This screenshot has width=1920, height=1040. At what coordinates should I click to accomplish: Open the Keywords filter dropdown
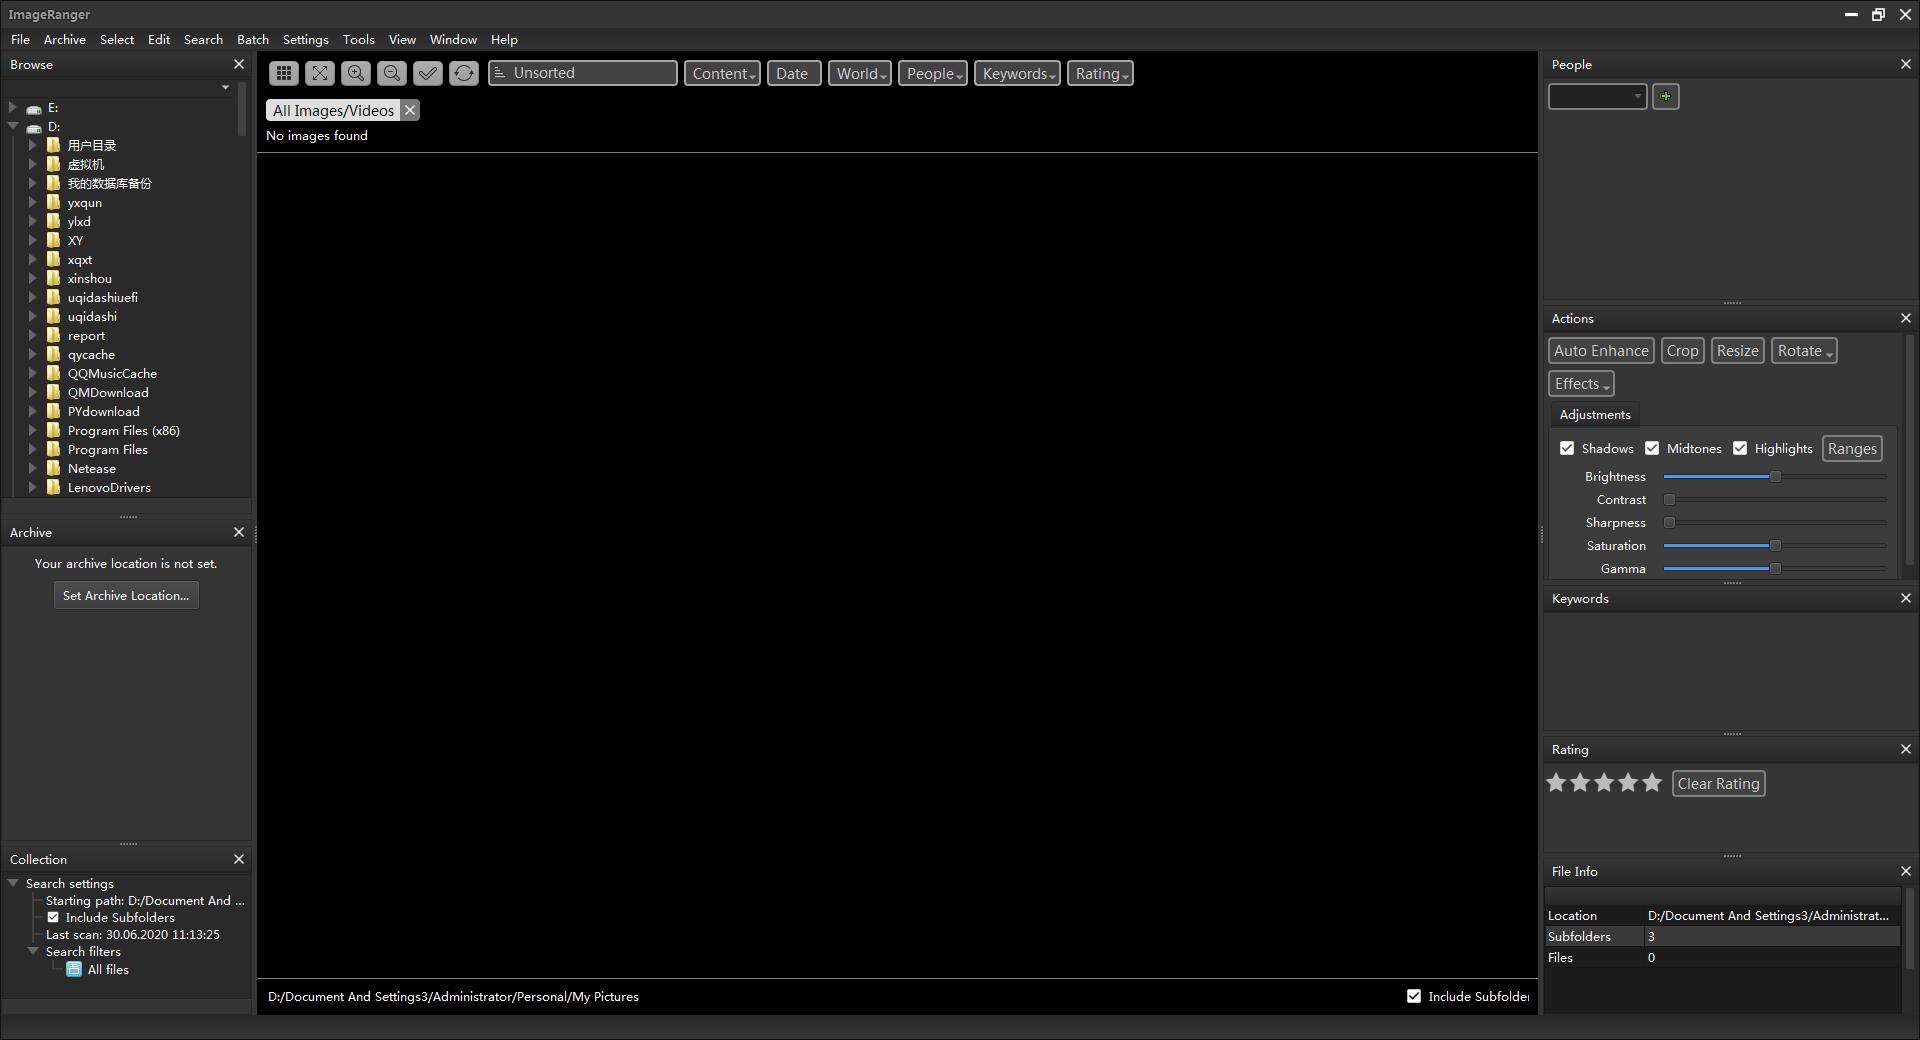[1017, 74]
